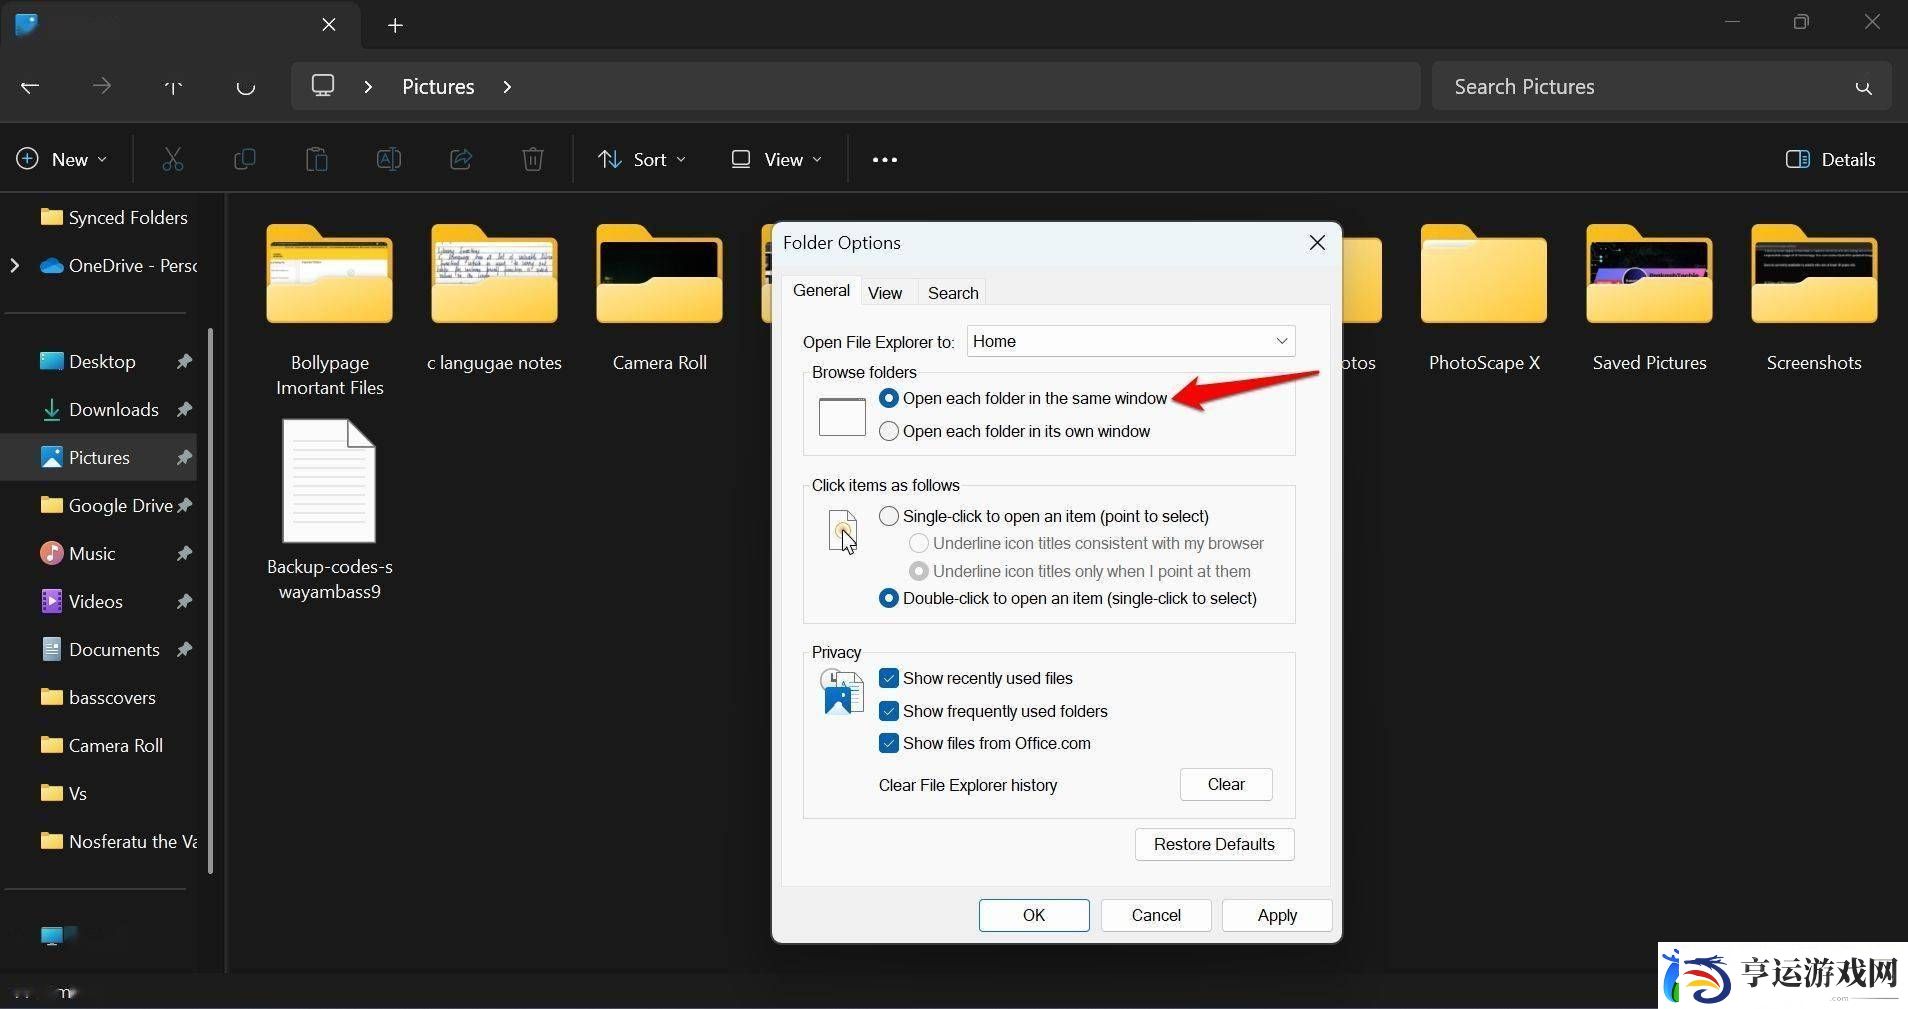Open the Bollypage Imortant Files folder

[x=330, y=310]
